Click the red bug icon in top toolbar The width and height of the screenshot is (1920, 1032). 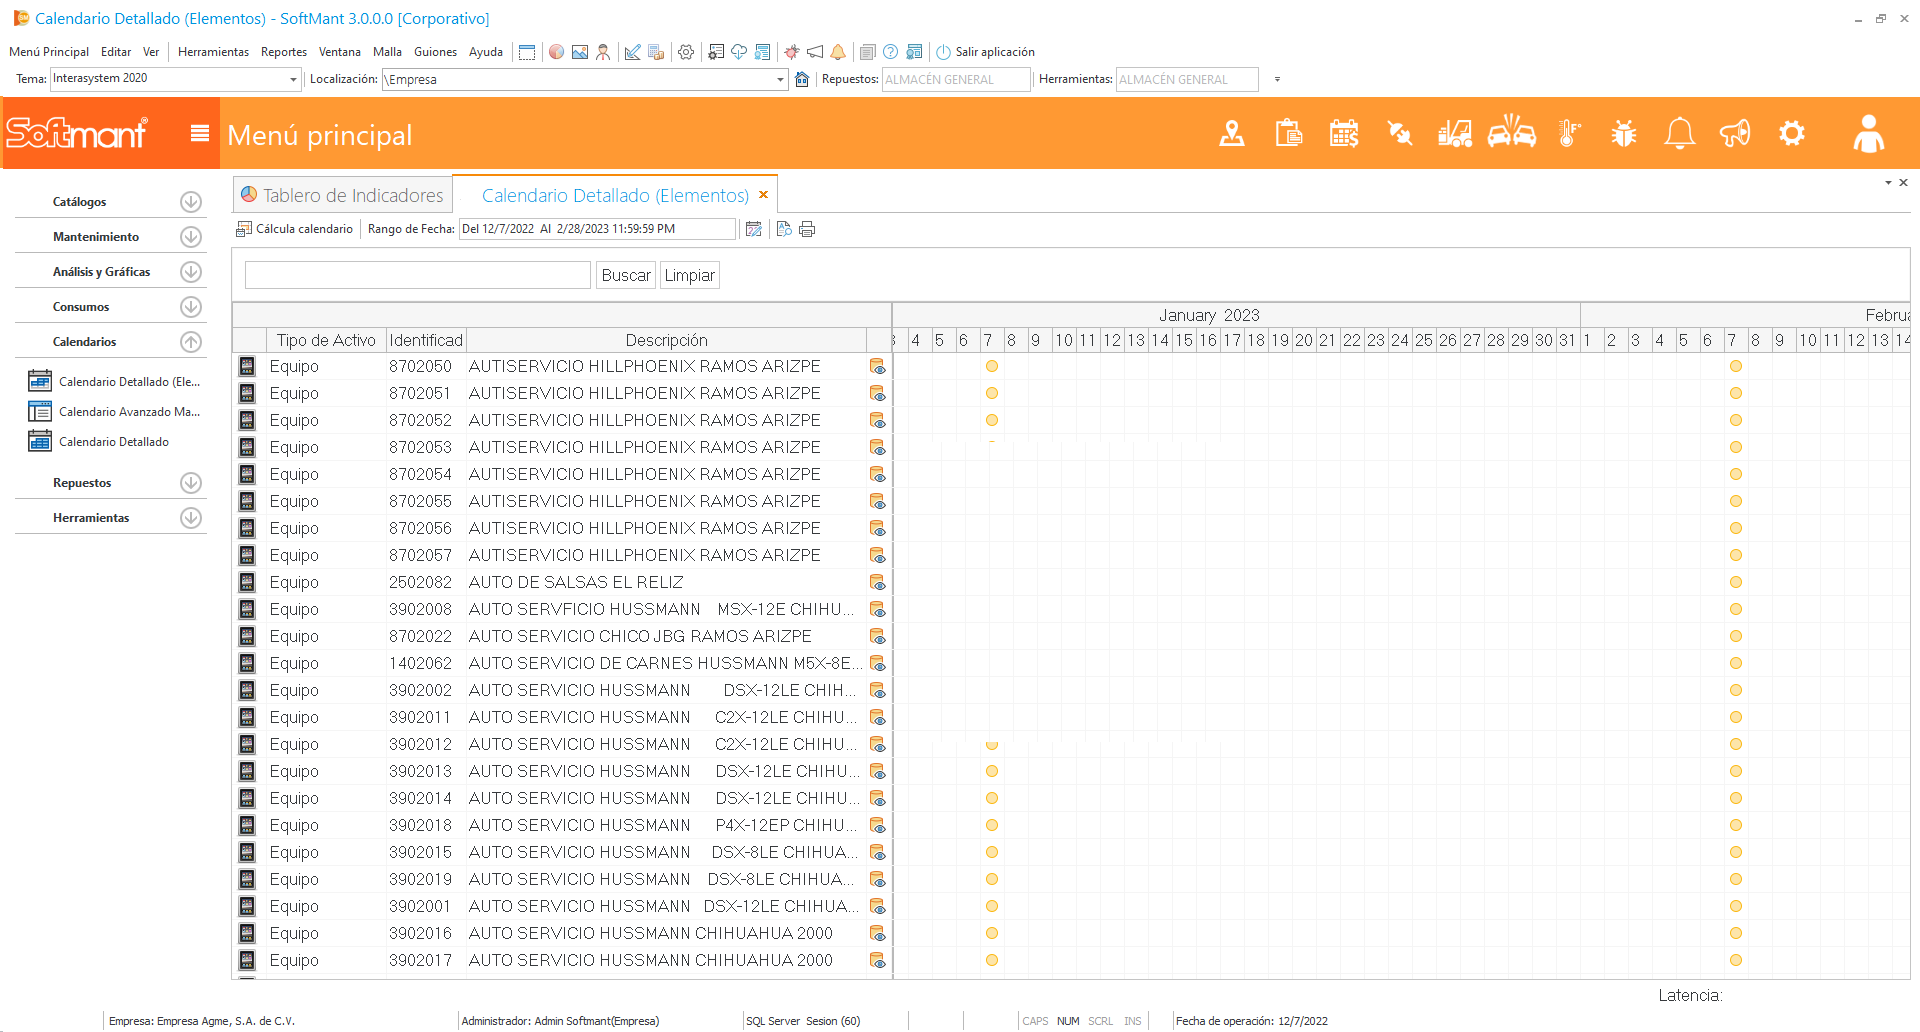(792, 52)
